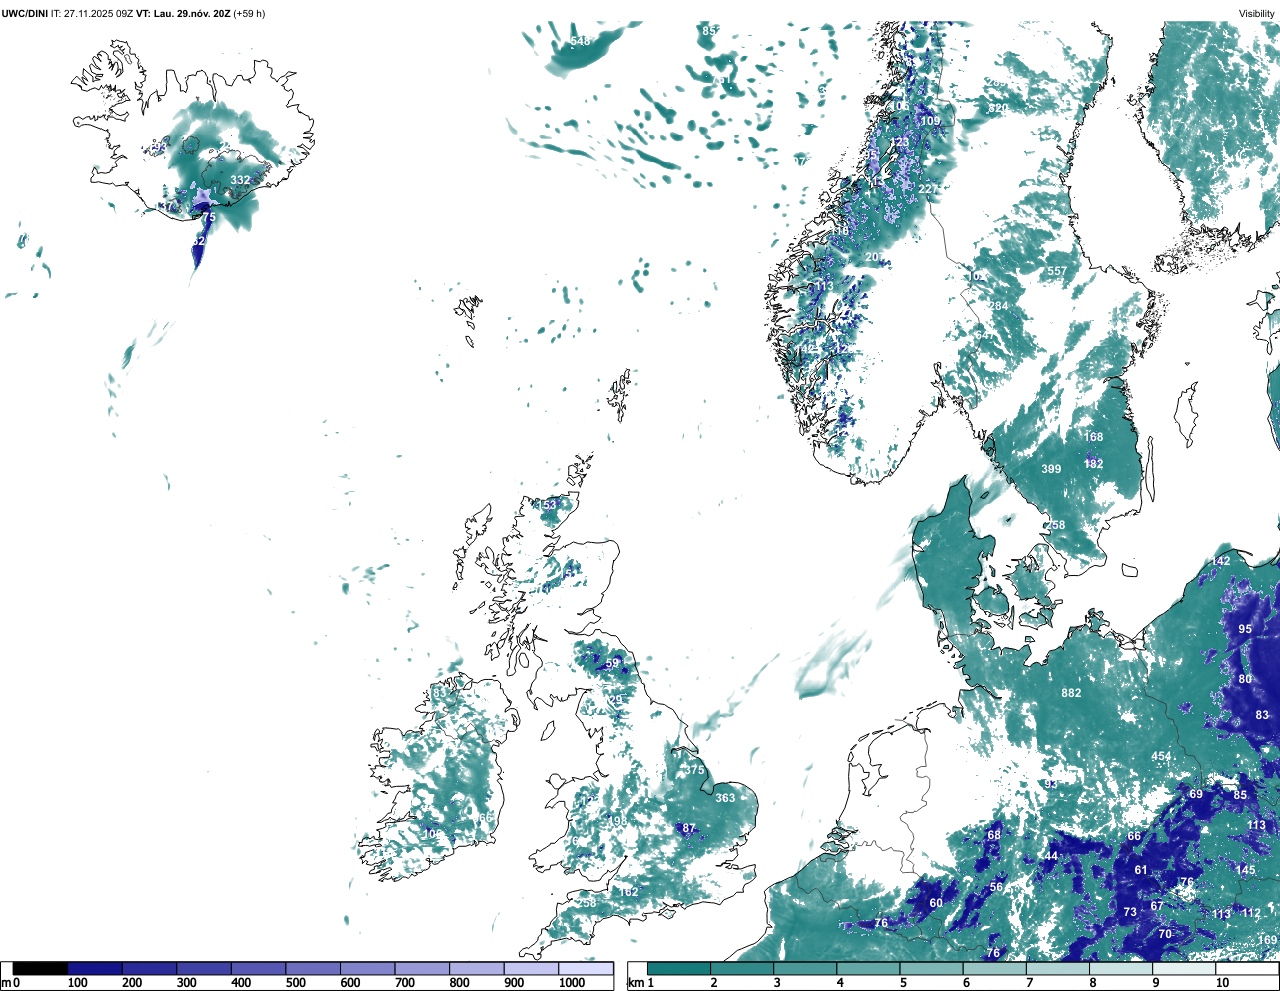Click the black 0–100 m legend swatch
The height and width of the screenshot is (991, 1280).
(x=41, y=968)
